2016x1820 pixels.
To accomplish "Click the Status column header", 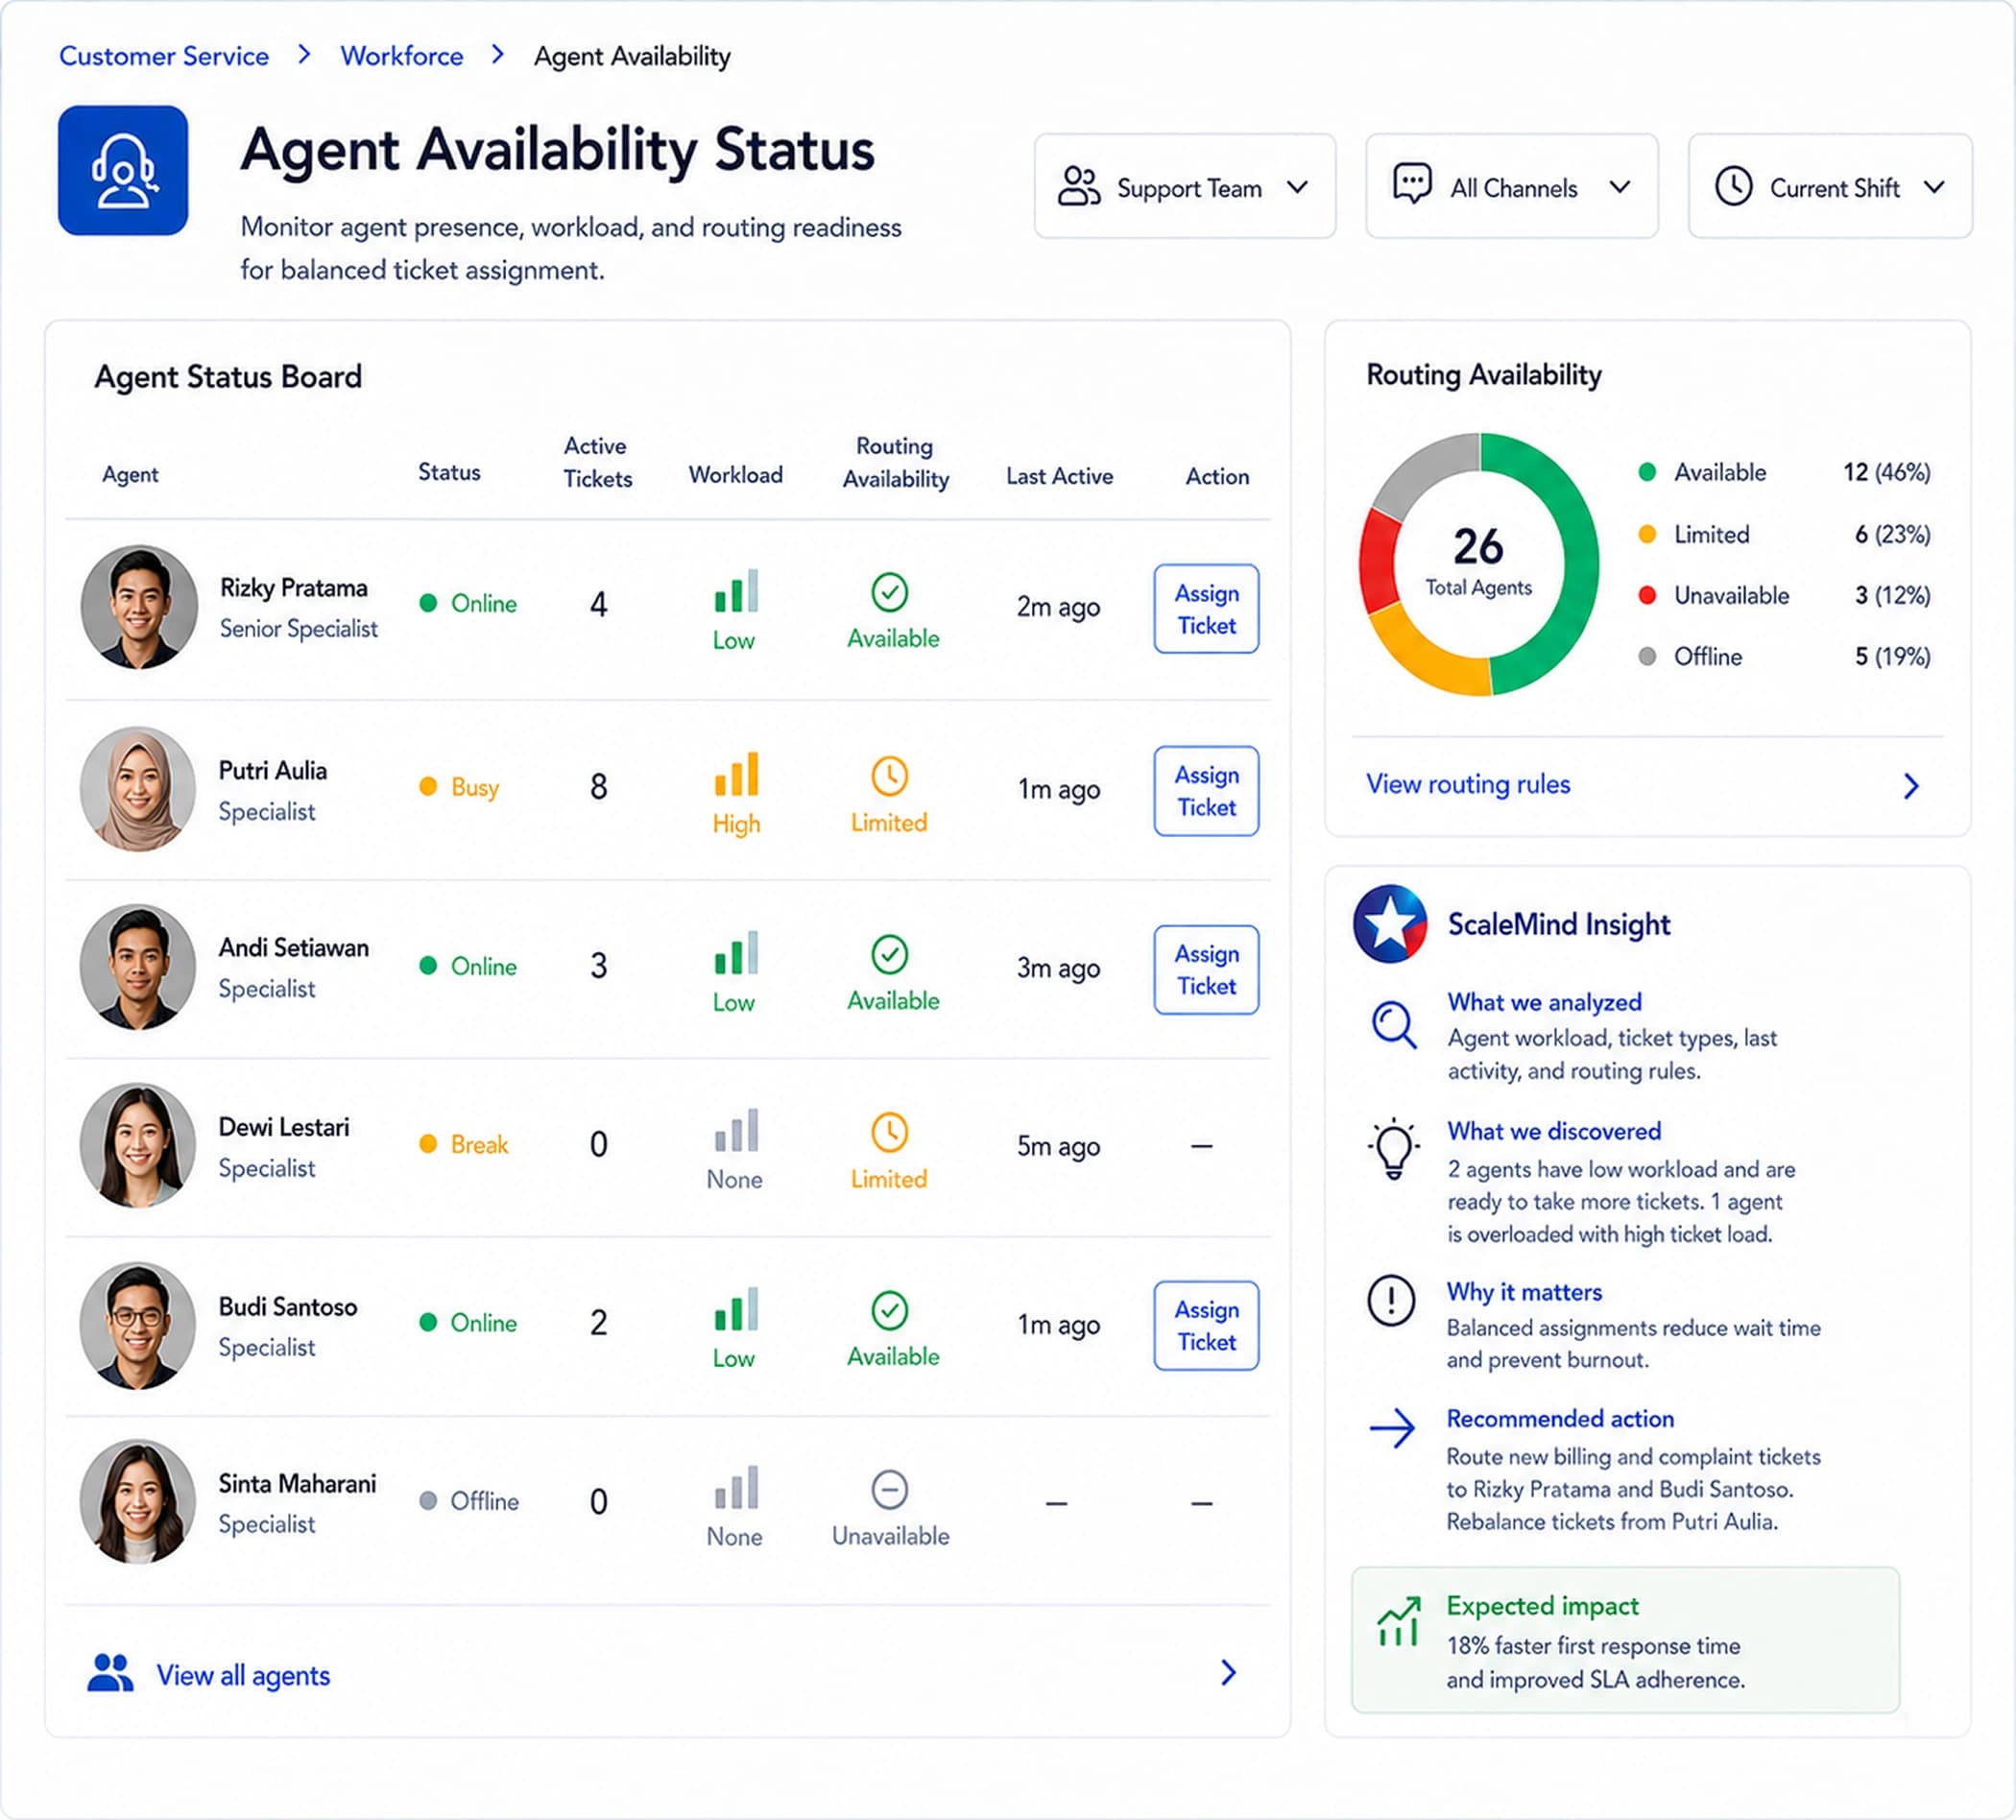I will click(449, 472).
